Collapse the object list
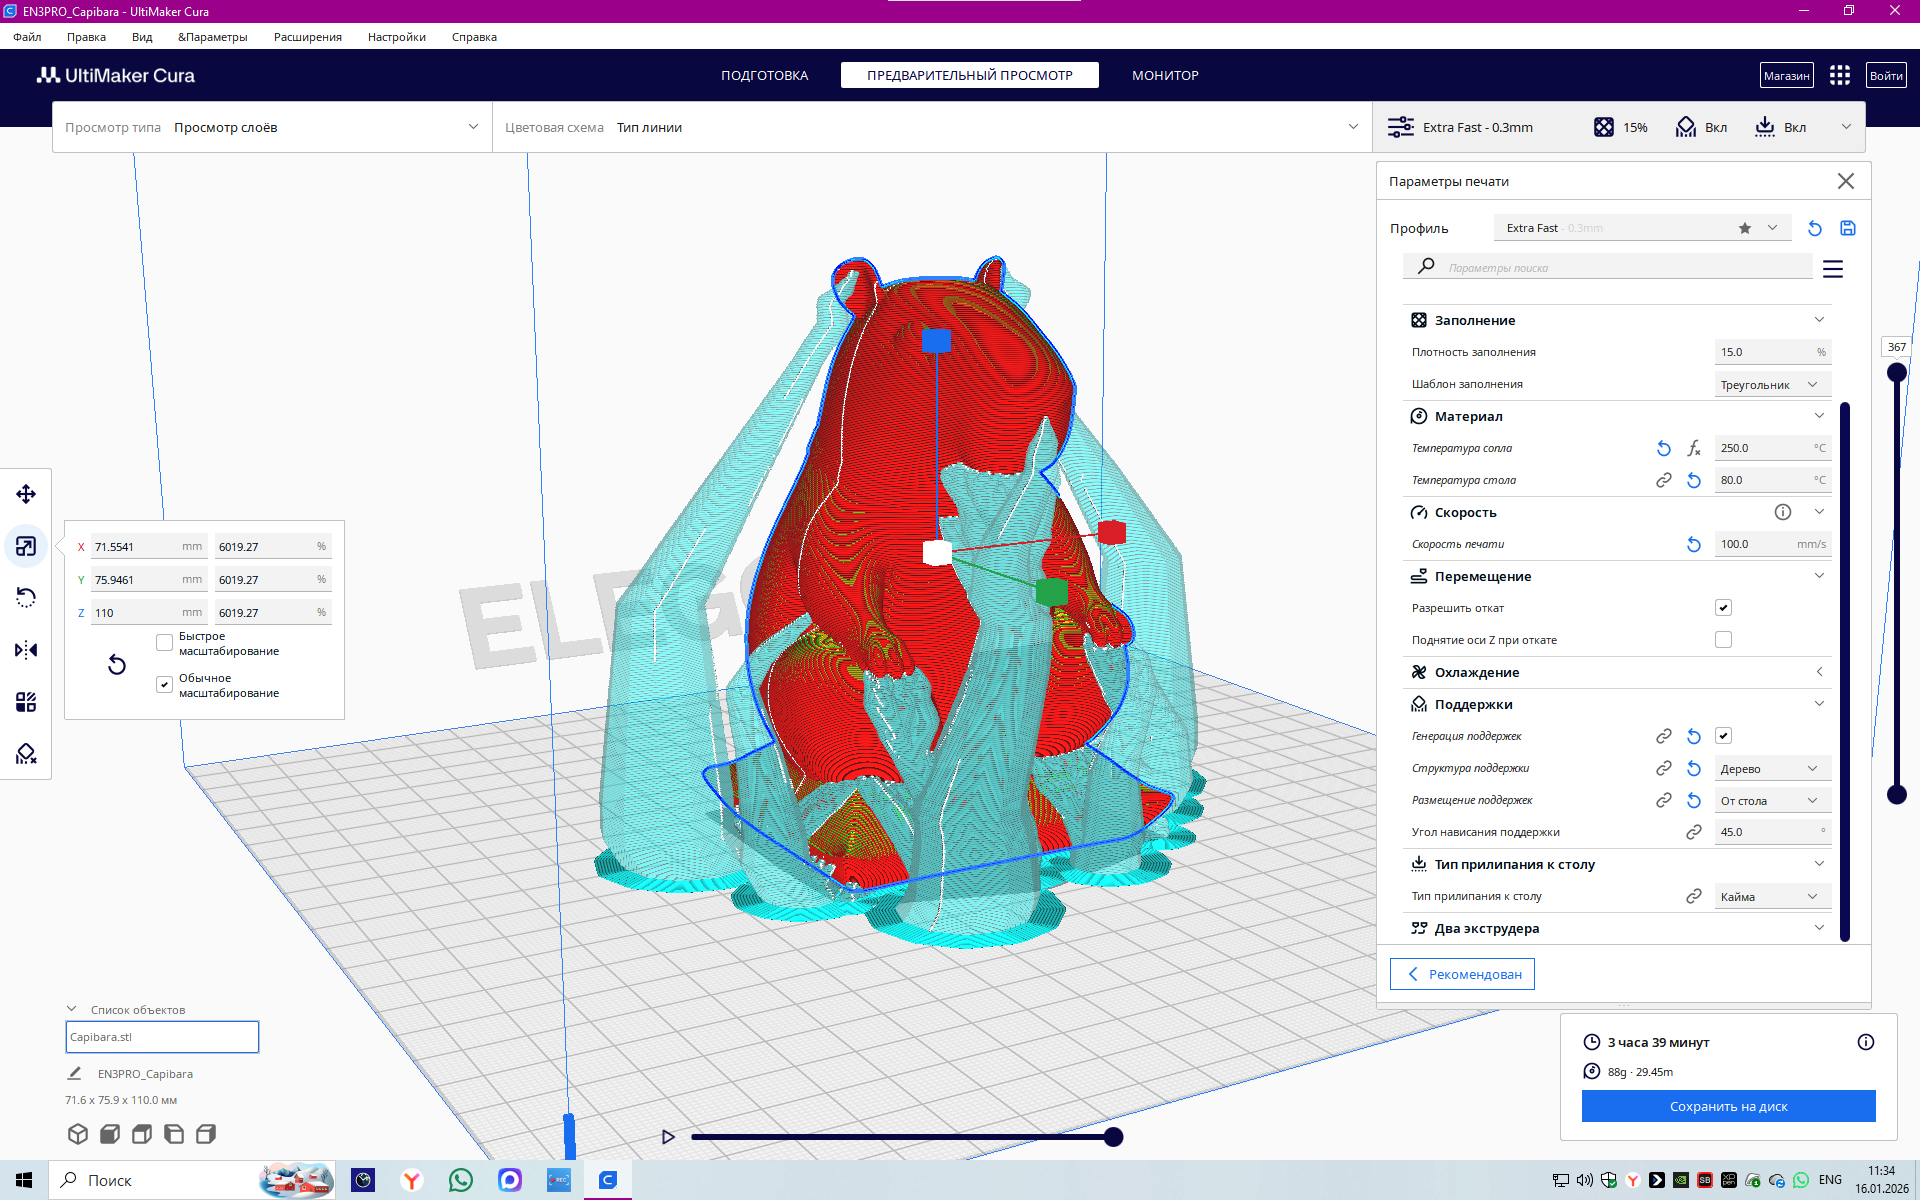 (x=72, y=1009)
